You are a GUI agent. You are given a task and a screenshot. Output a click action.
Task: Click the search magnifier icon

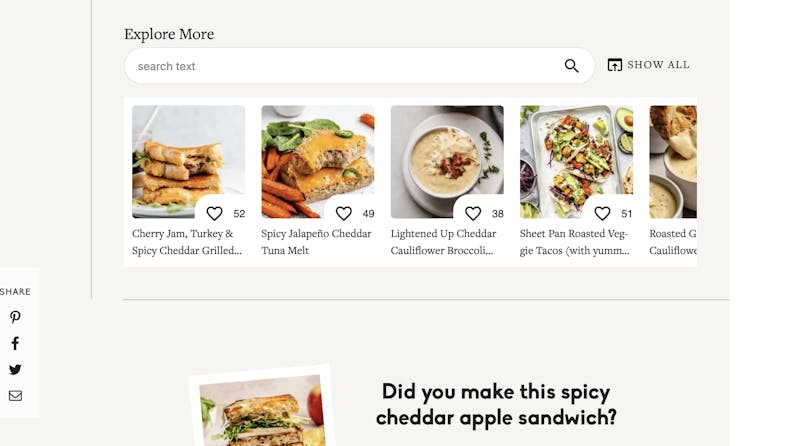(x=571, y=66)
